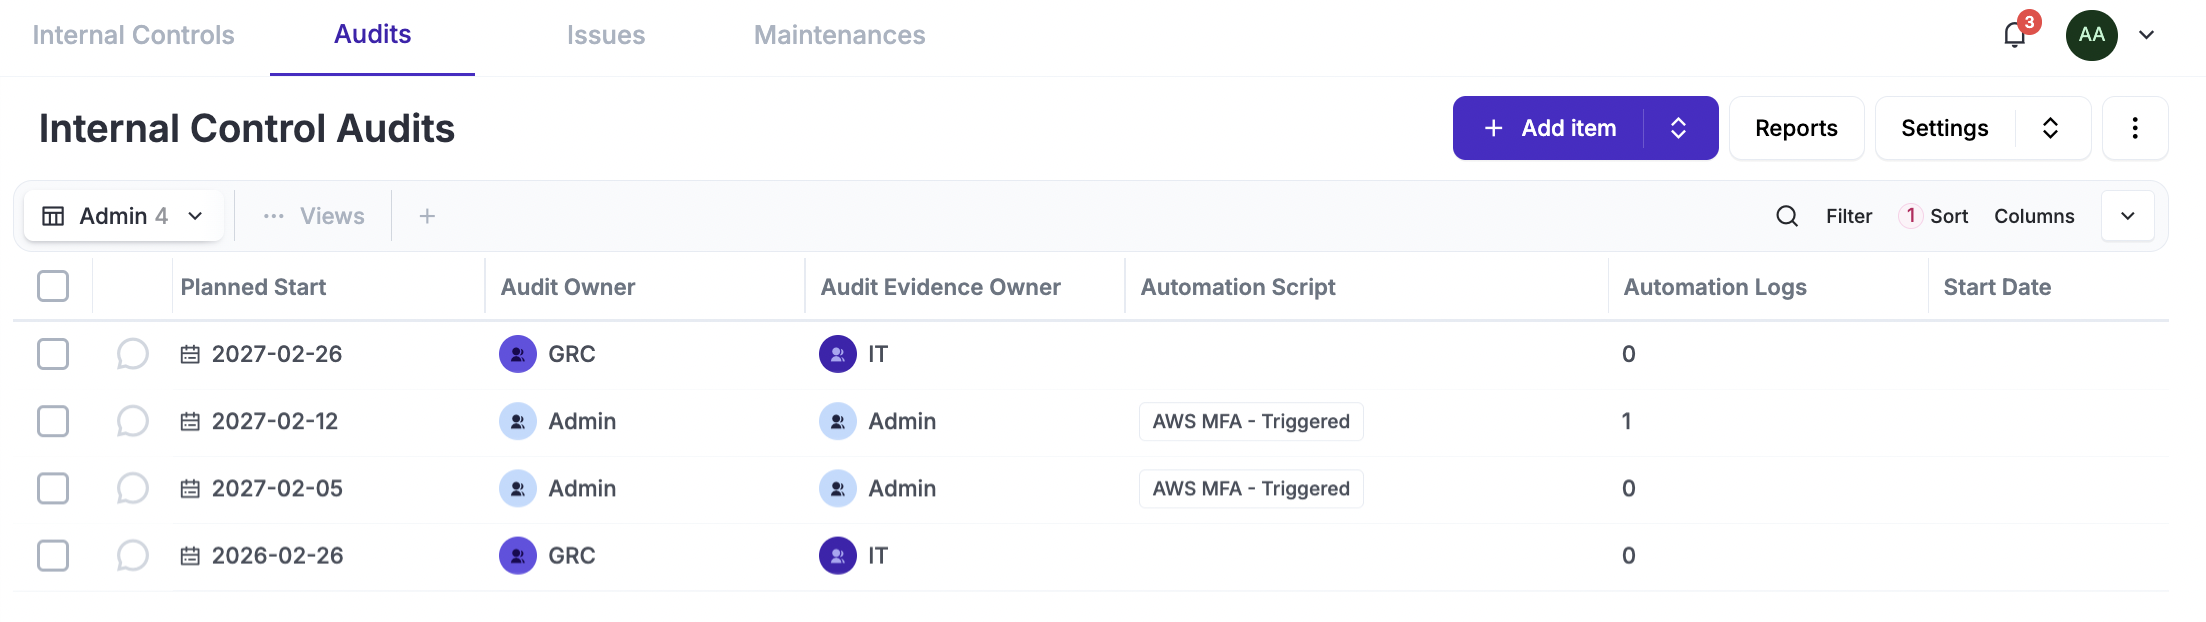2206x622 pixels.
Task: Open the Reports button
Action: click(x=1796, y=128)
